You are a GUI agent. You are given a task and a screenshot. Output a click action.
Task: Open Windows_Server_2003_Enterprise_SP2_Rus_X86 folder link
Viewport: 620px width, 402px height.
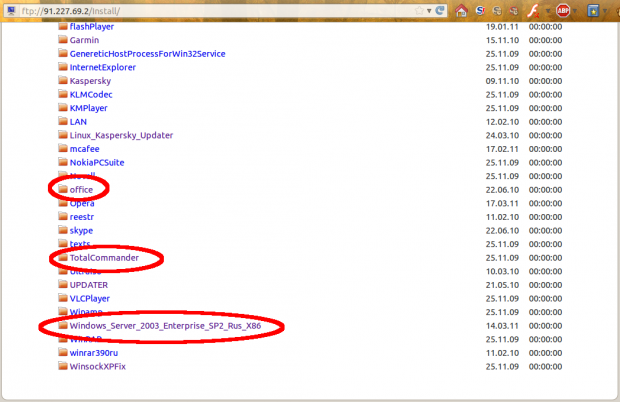[165, 326]
